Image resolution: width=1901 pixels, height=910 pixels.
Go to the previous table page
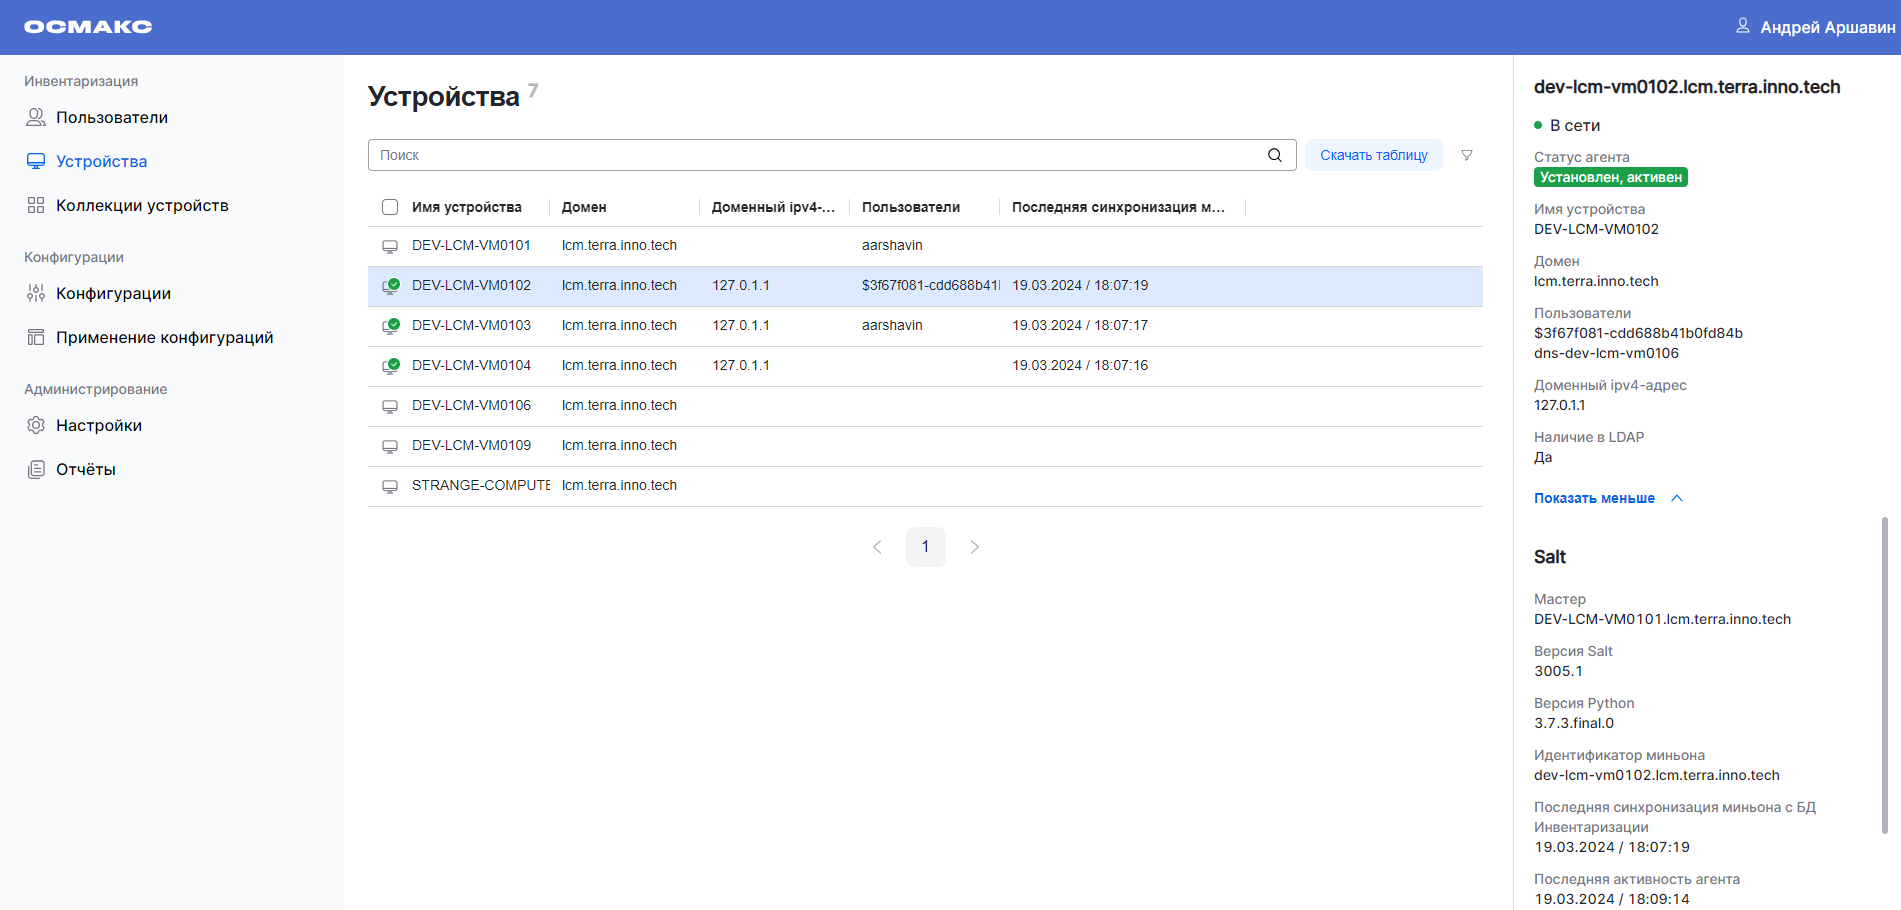pyautogui.click(x=877, y=547)
